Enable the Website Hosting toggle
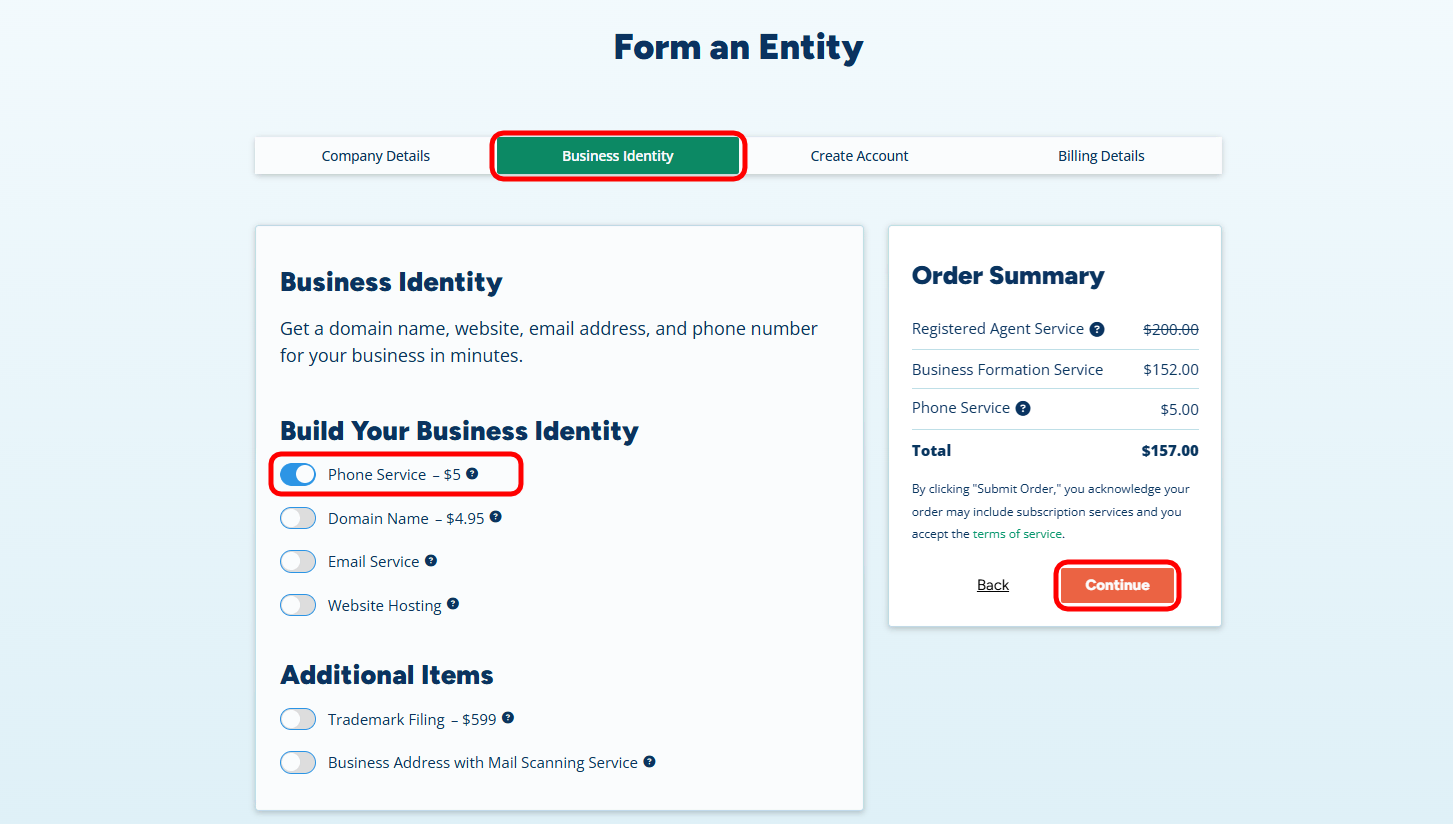 click(x=298, y=605)
